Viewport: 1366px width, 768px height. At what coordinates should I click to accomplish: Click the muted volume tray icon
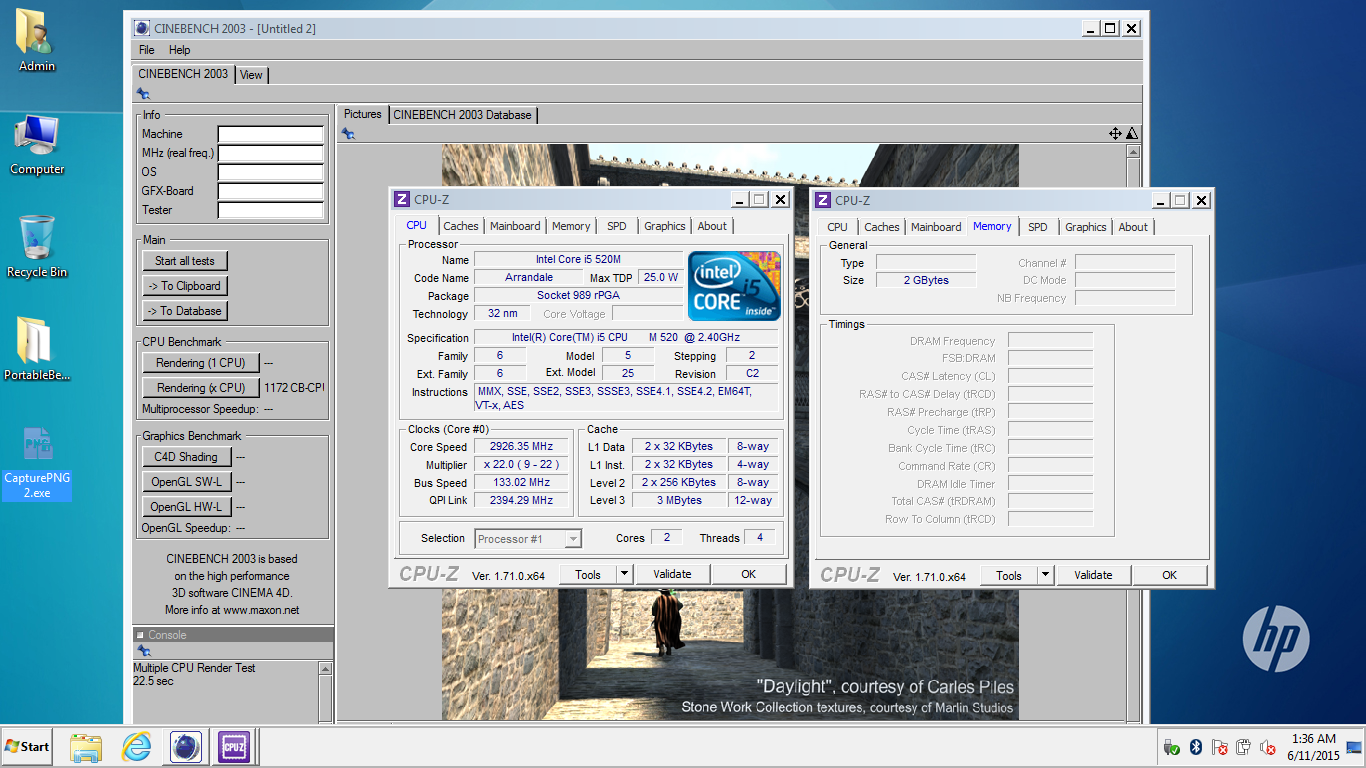coord(1267,747)
